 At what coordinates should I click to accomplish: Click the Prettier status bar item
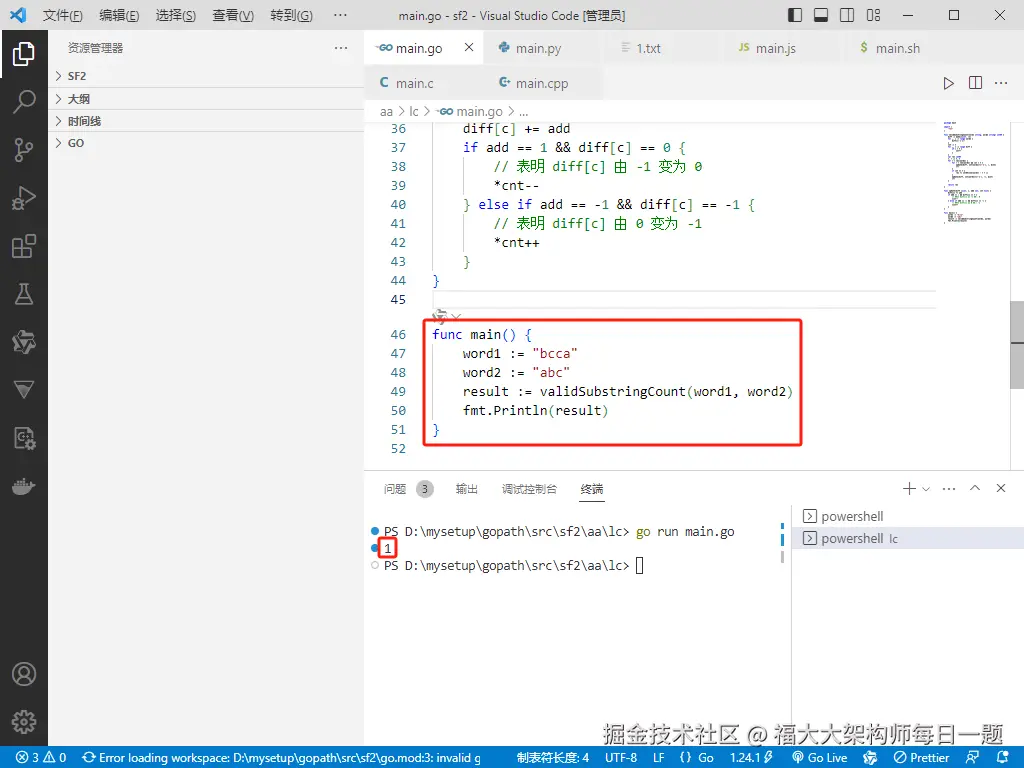[x=921, y=758]
